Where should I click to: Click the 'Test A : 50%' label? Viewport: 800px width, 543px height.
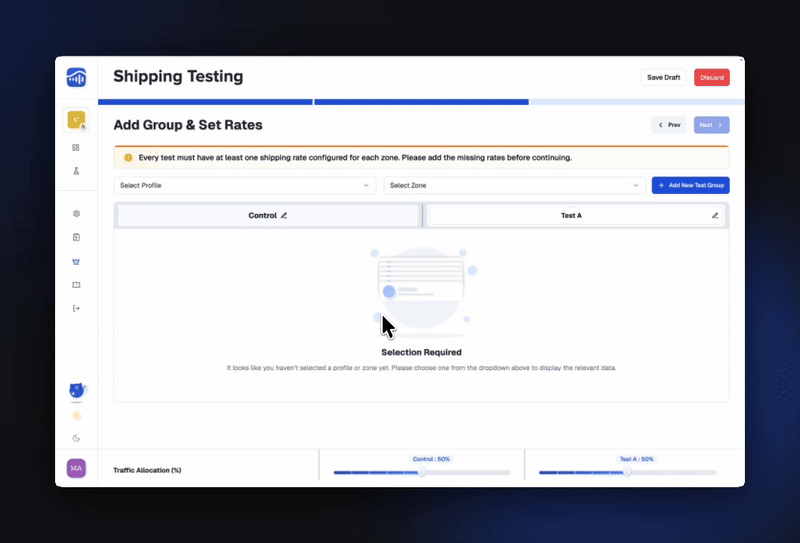(x=636, y=459)
